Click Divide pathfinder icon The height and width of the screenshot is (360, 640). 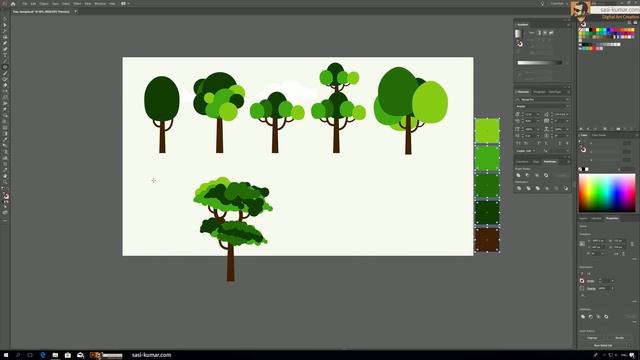point(519,188)
